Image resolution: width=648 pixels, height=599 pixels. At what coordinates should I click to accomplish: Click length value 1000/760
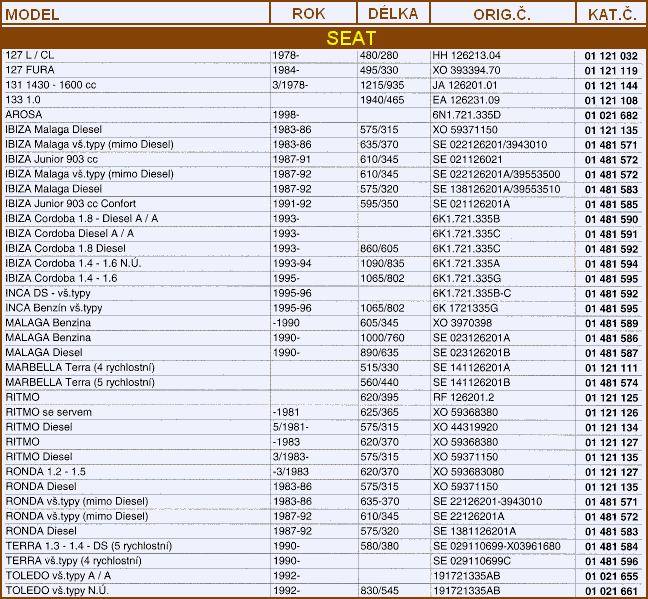(382, 338)
